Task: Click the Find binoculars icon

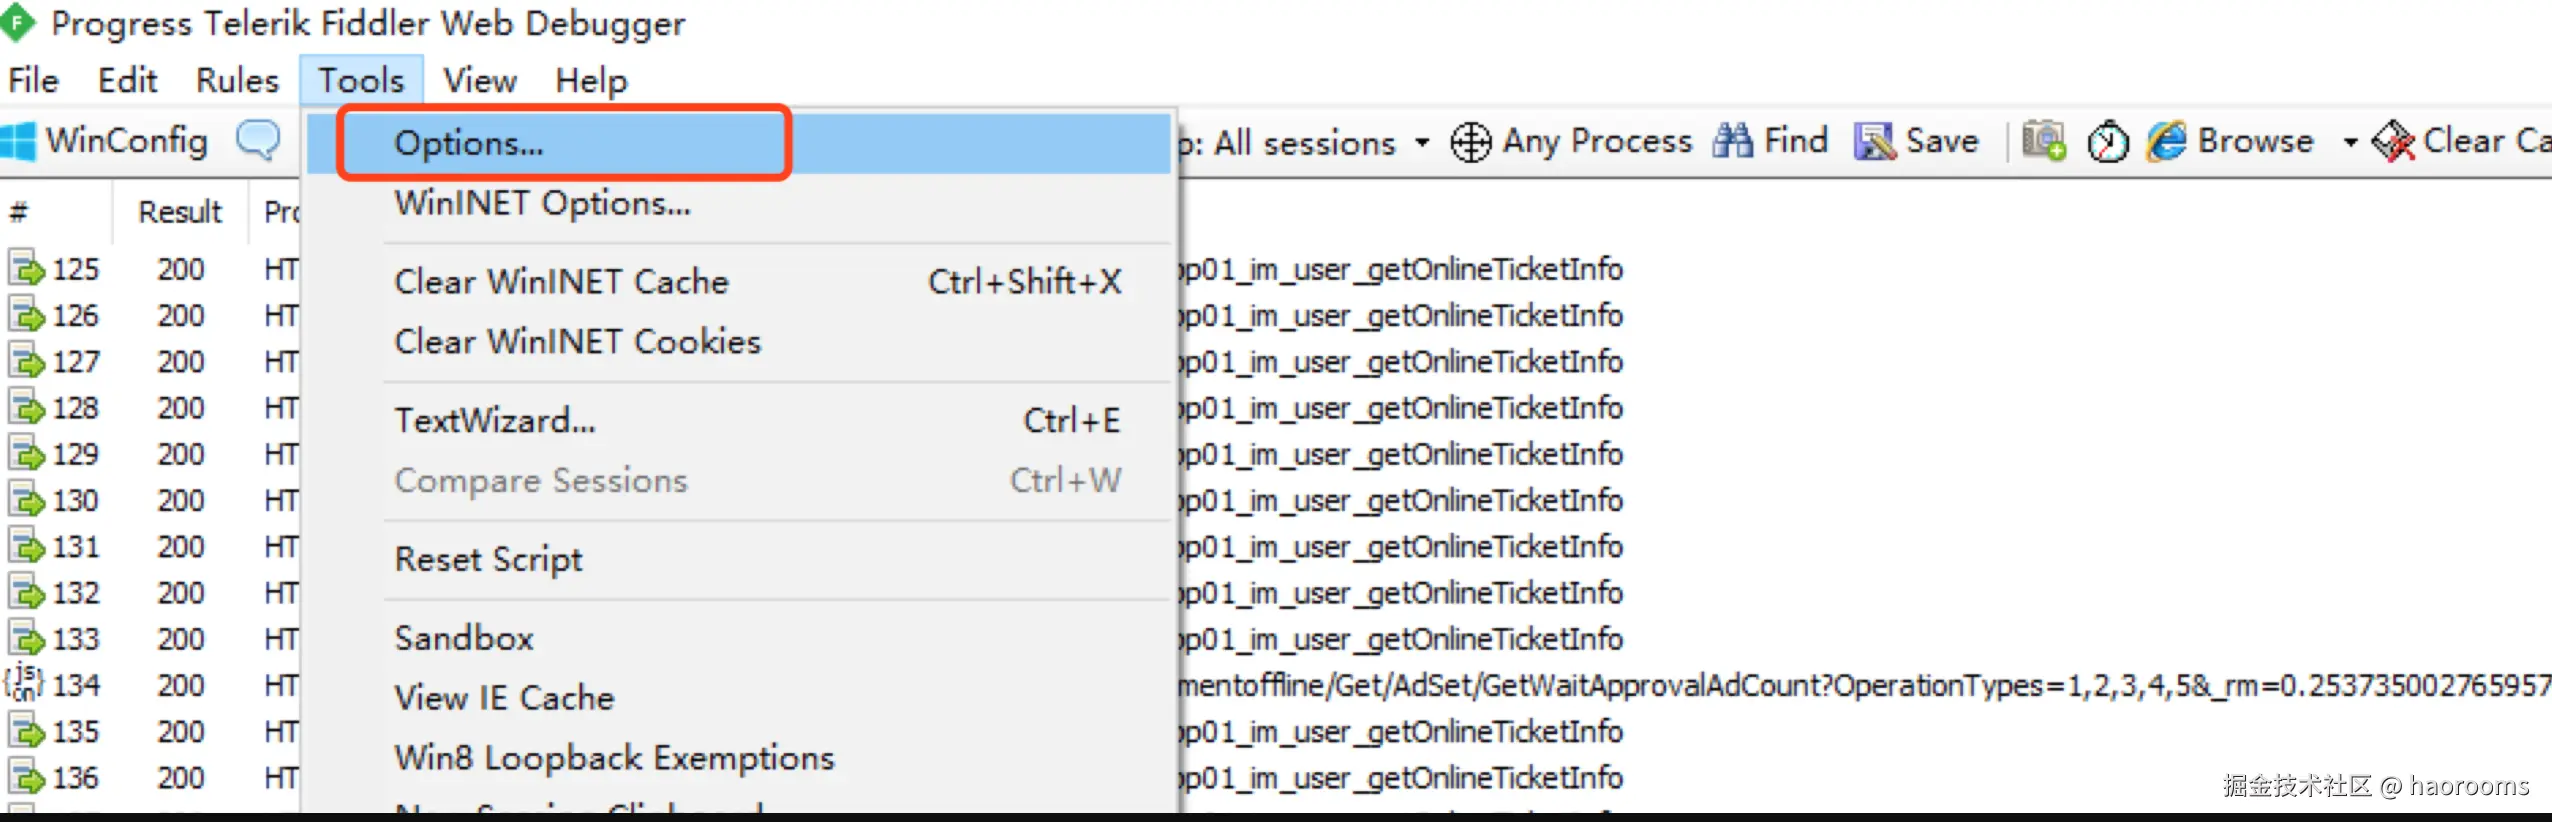Action: [1732, 141]
